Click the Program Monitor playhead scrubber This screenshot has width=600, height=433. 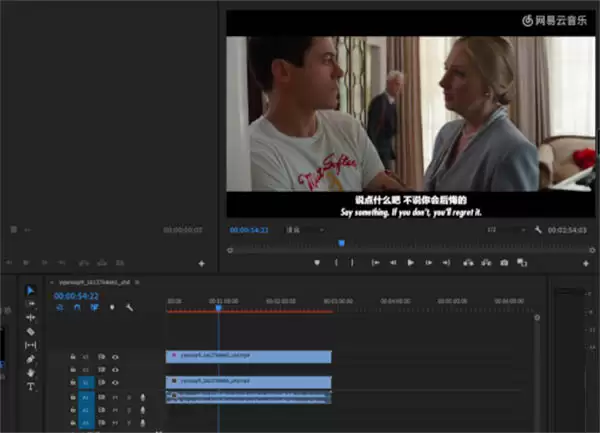point(341,243)
